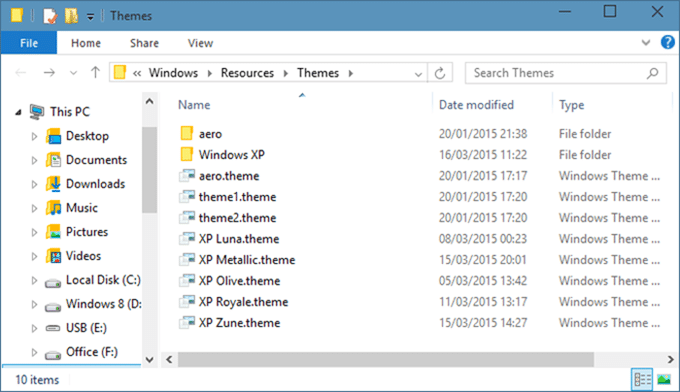680x392 pixels.
Task: Select Pictures in the navigation pane
Action: [x=87, y=232]
